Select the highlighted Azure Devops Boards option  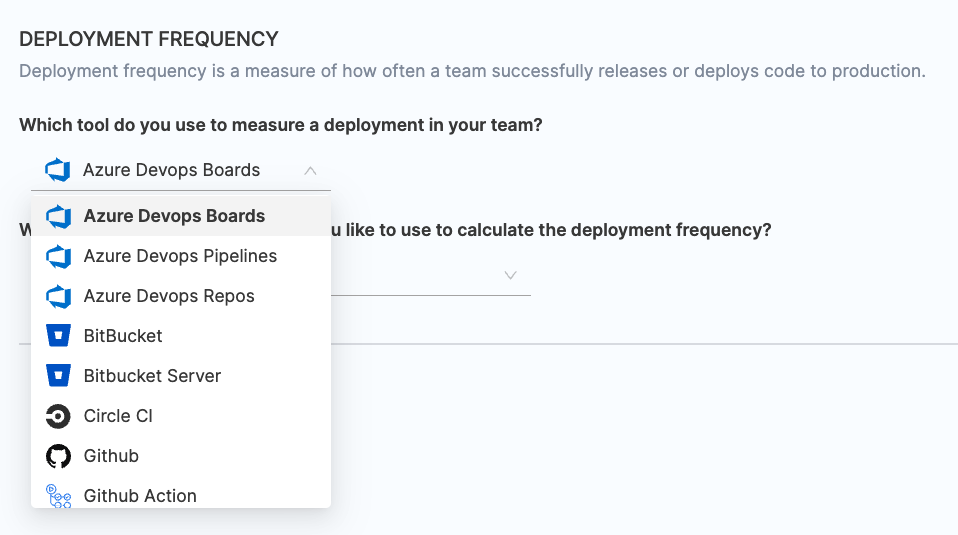pos(174,216)
